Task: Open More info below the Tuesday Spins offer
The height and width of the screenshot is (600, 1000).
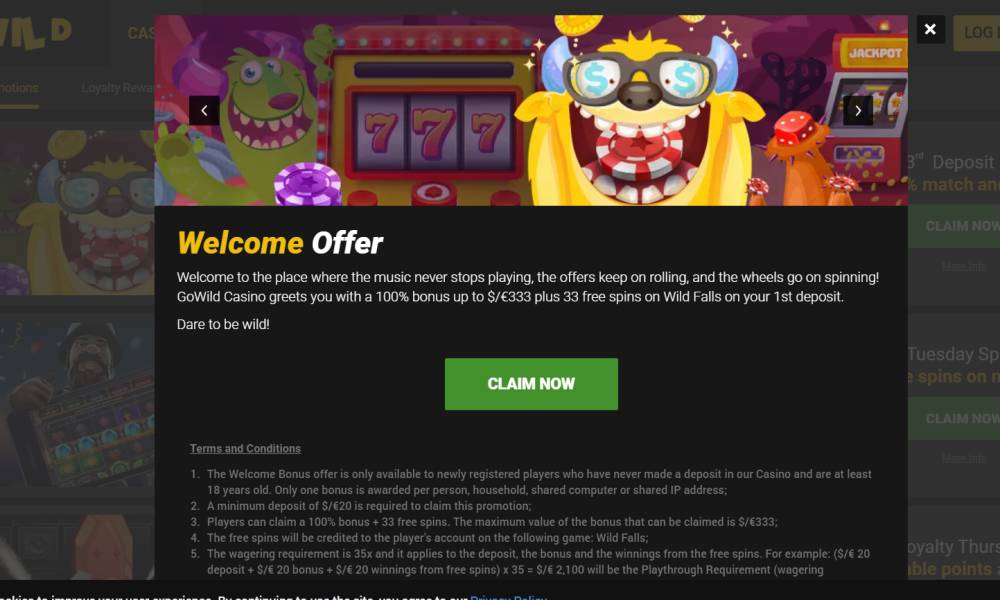Action: (964, 458)
